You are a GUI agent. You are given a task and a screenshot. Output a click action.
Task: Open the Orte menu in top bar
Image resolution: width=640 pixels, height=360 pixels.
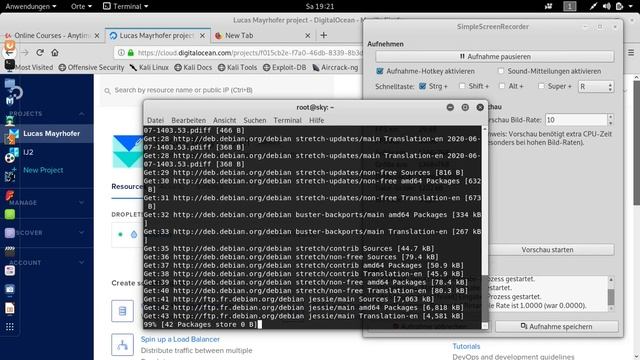[x=81, y=6]
